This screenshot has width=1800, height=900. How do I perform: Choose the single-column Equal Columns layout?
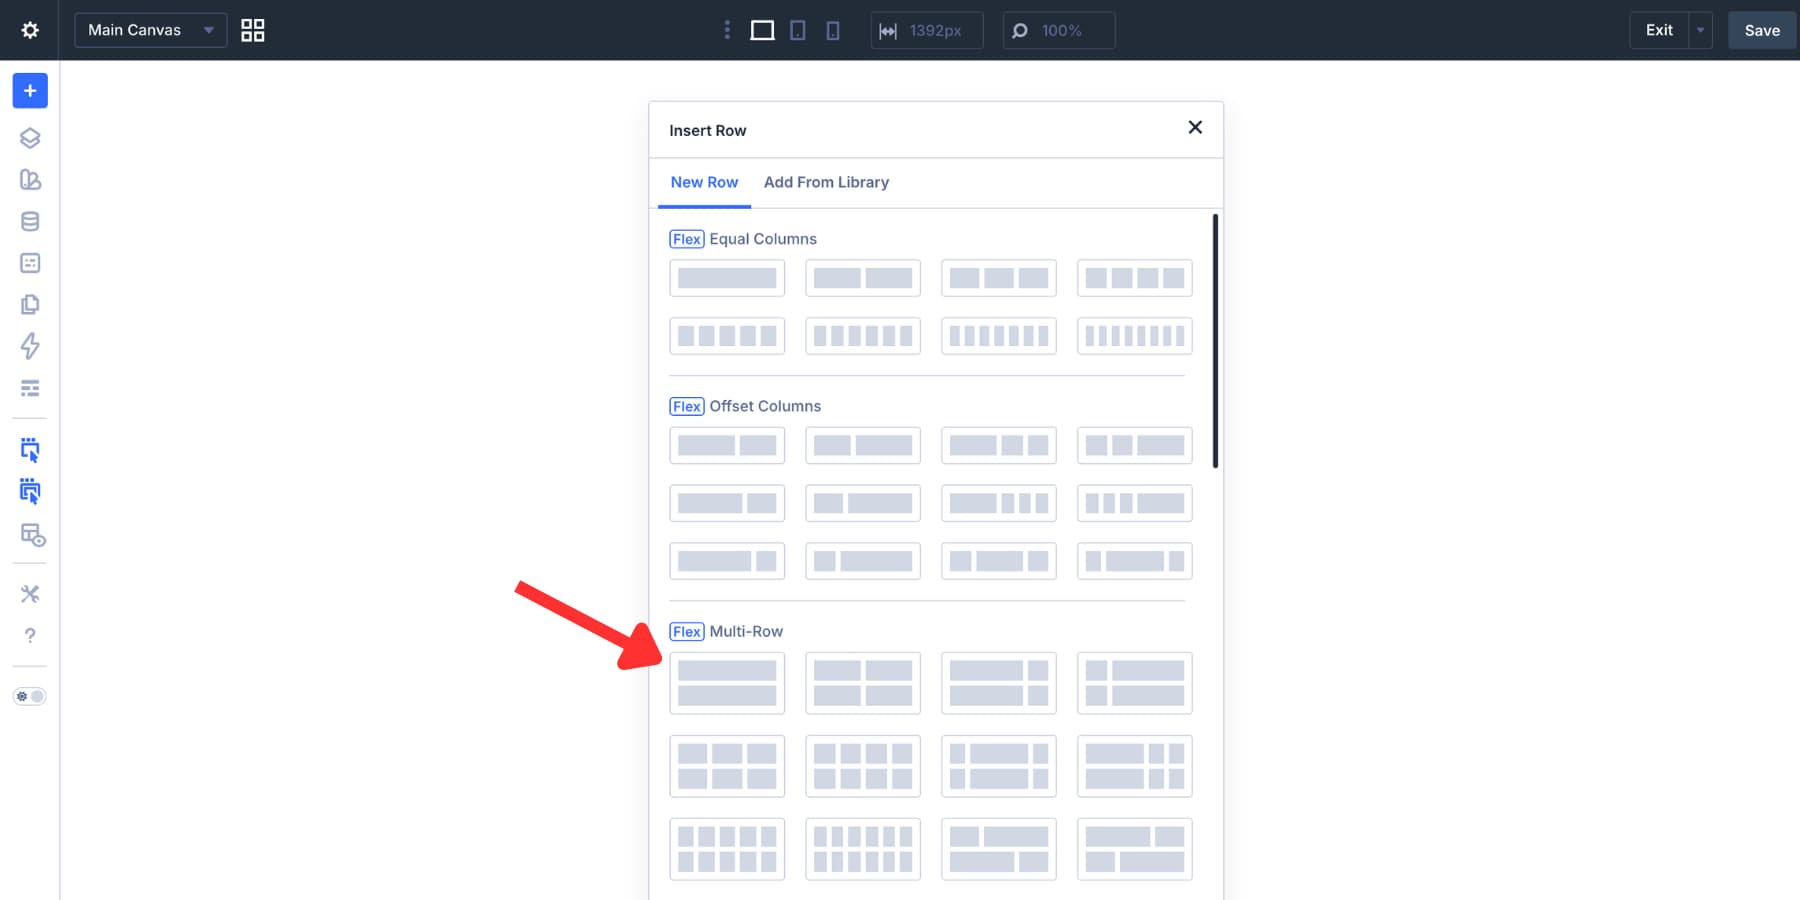(x=727, y=278)
